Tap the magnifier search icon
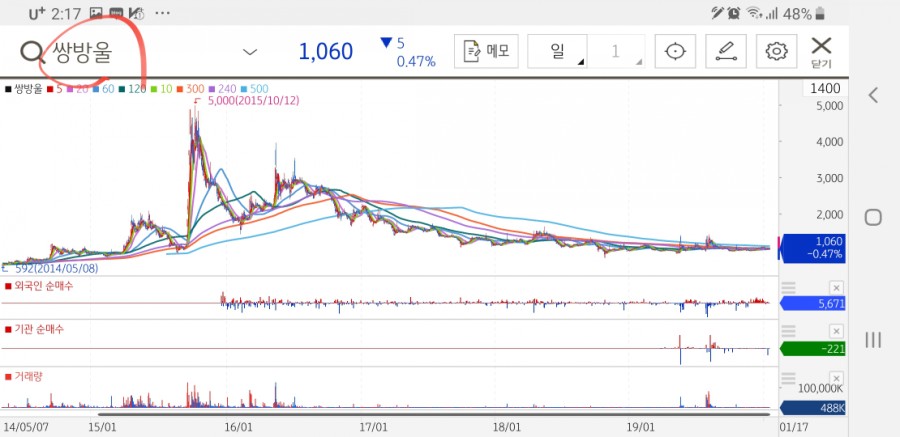Viewport: 900px width, 437px height. (x=32, y=52)
